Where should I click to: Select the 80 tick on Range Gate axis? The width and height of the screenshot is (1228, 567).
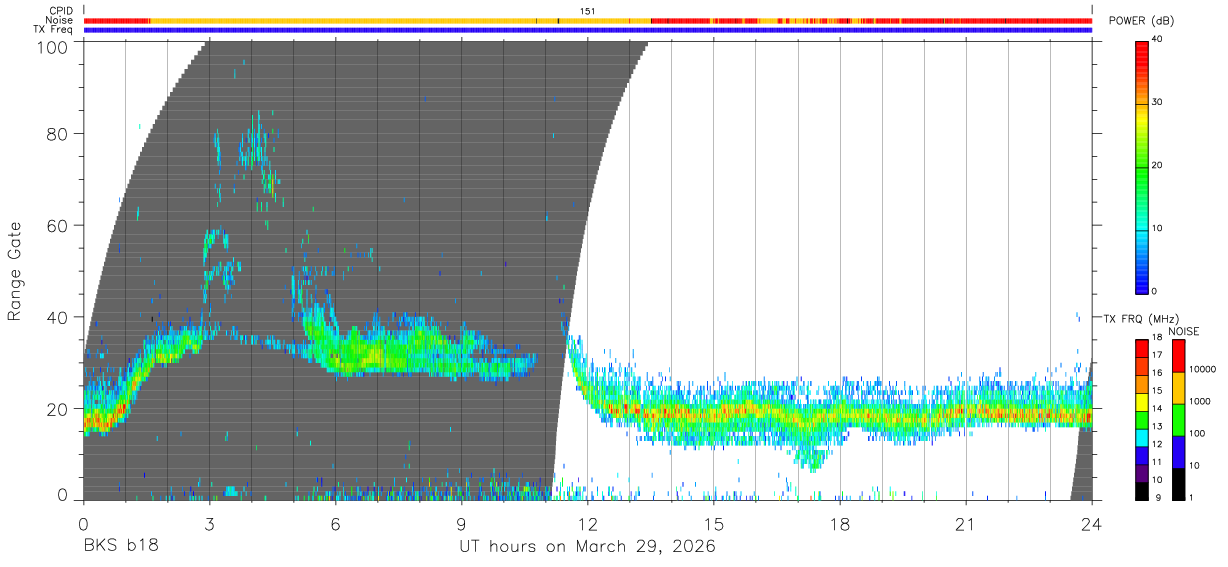[57, 134]
